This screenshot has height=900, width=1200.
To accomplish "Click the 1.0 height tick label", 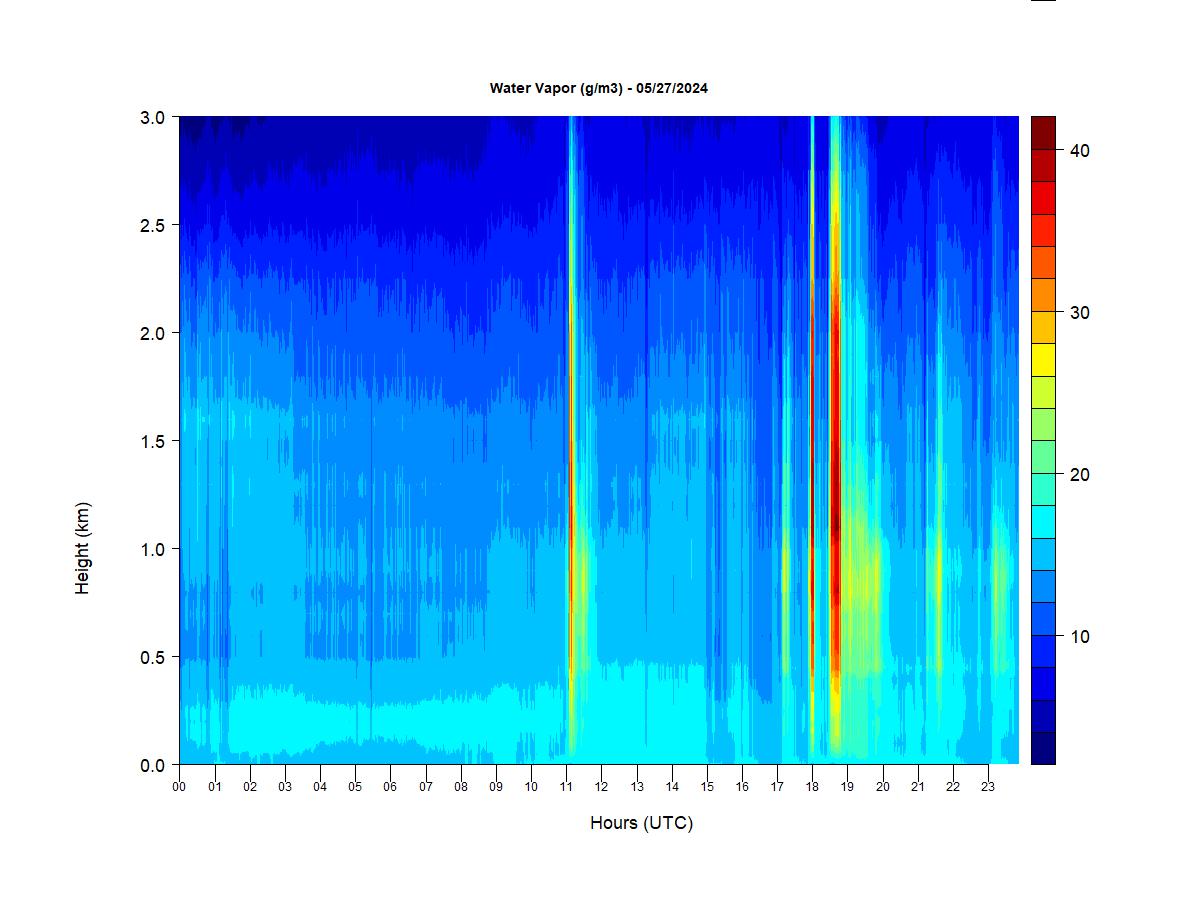I will [153, 549].
